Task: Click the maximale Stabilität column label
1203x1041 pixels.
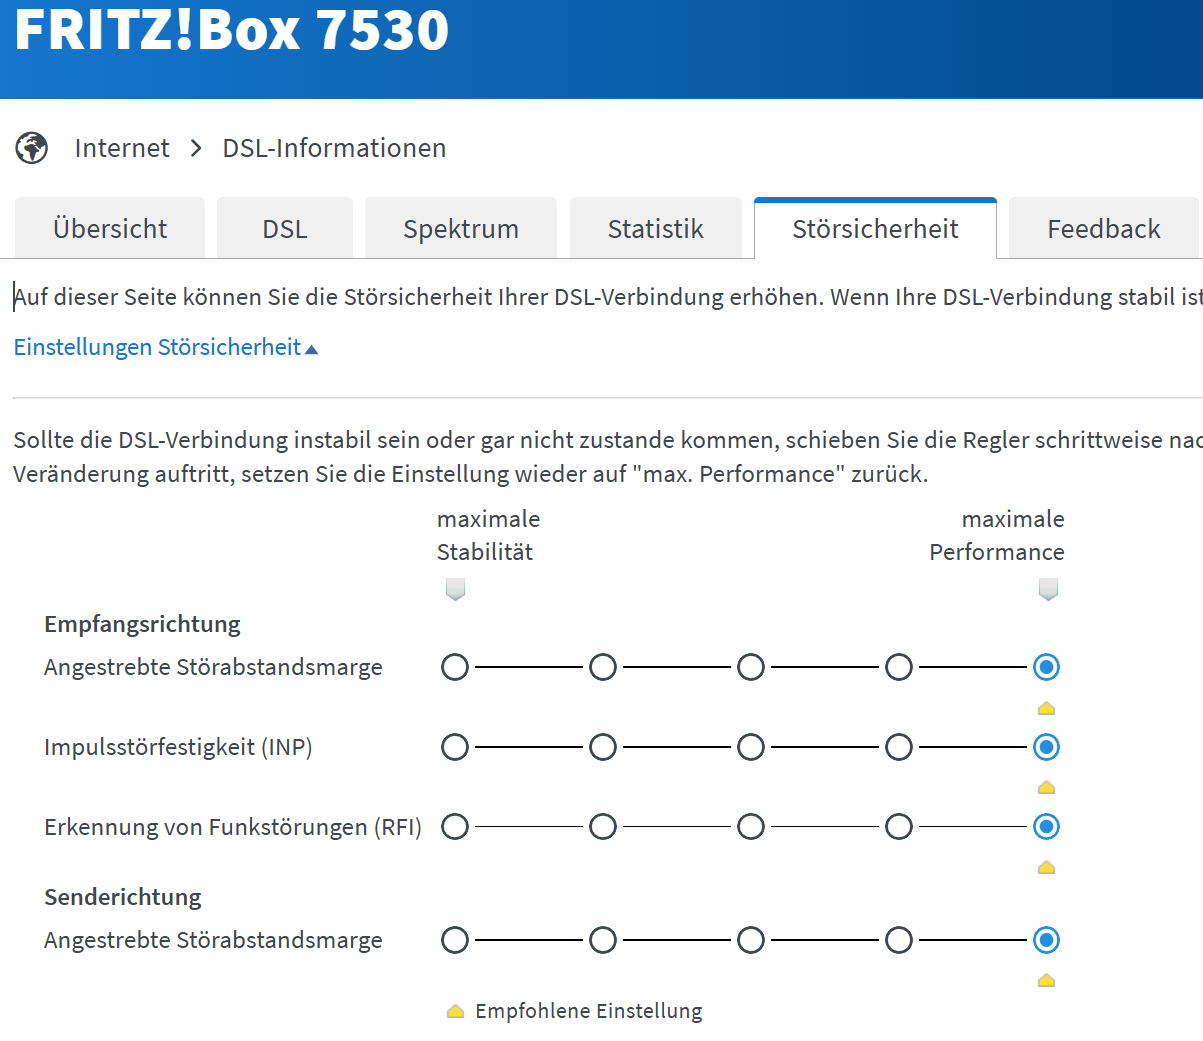Action: 488,535
